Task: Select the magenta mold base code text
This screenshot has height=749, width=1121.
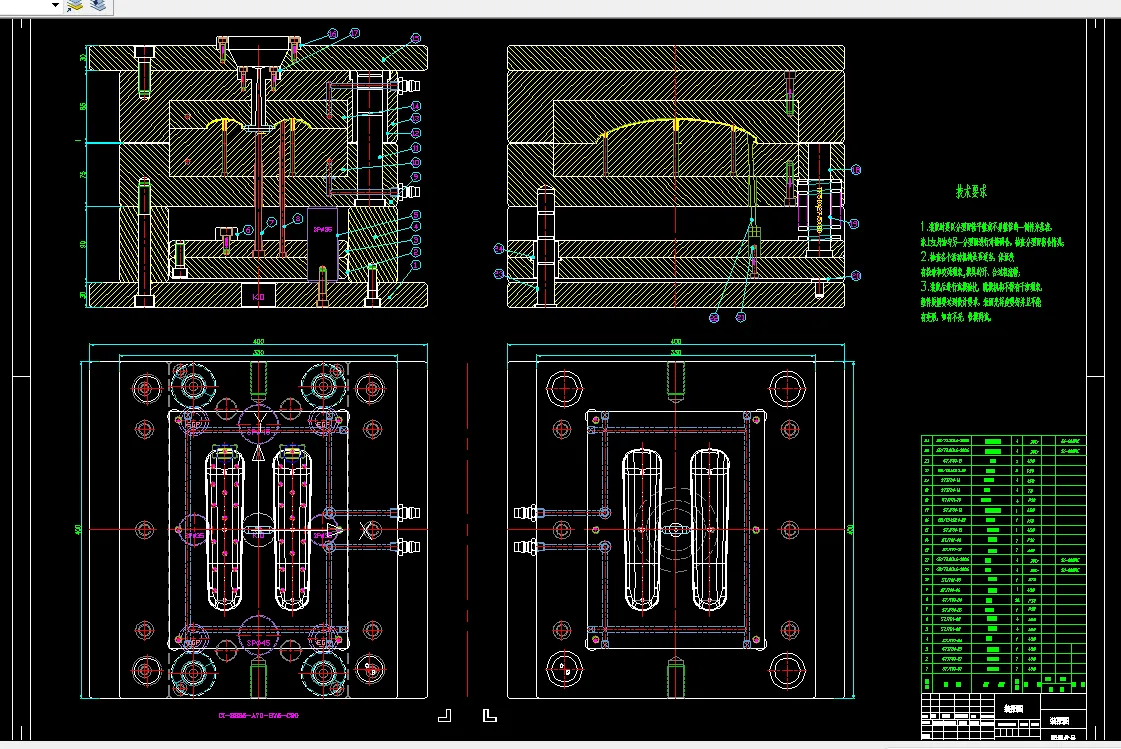Action: click(258, 715)
